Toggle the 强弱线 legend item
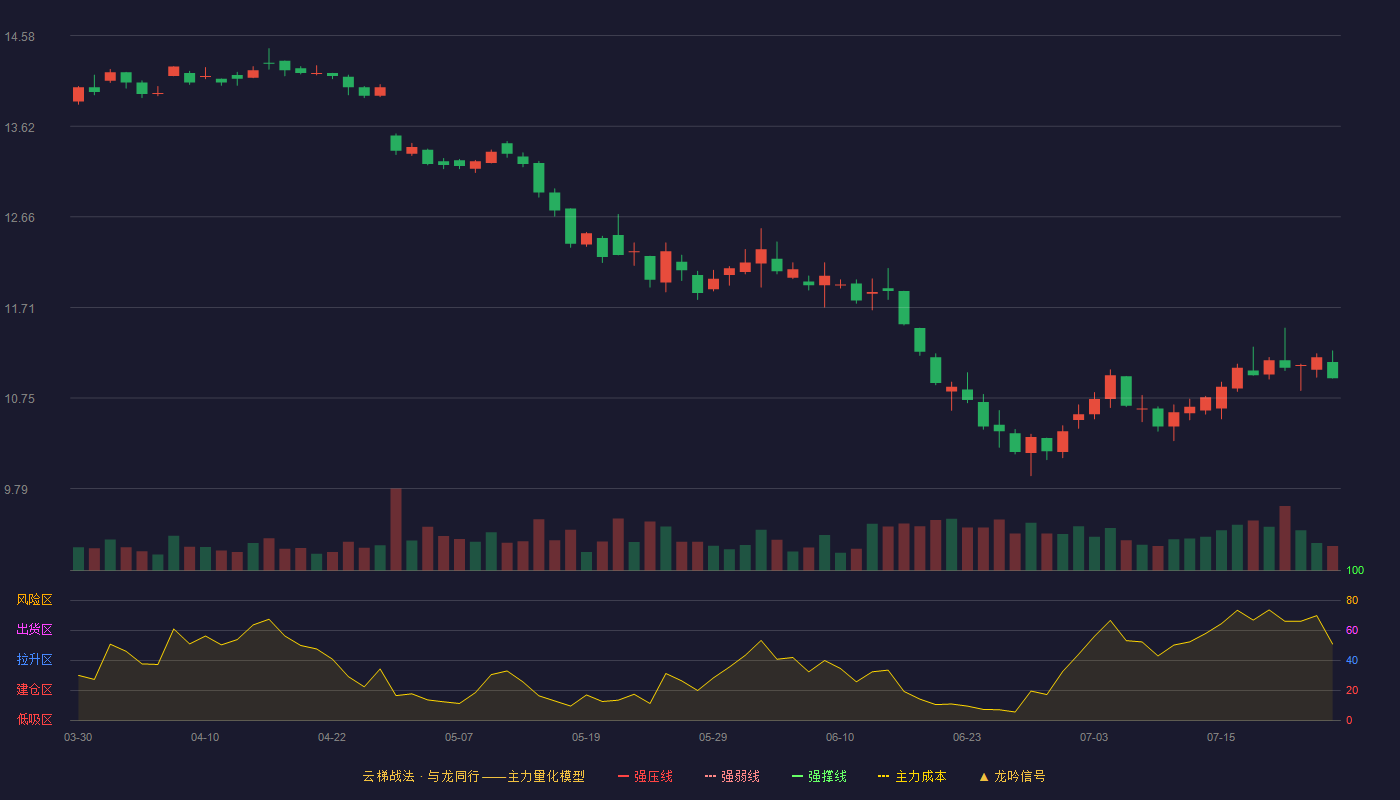This screenshot has height=800, width=1400. tap(732, 776)
